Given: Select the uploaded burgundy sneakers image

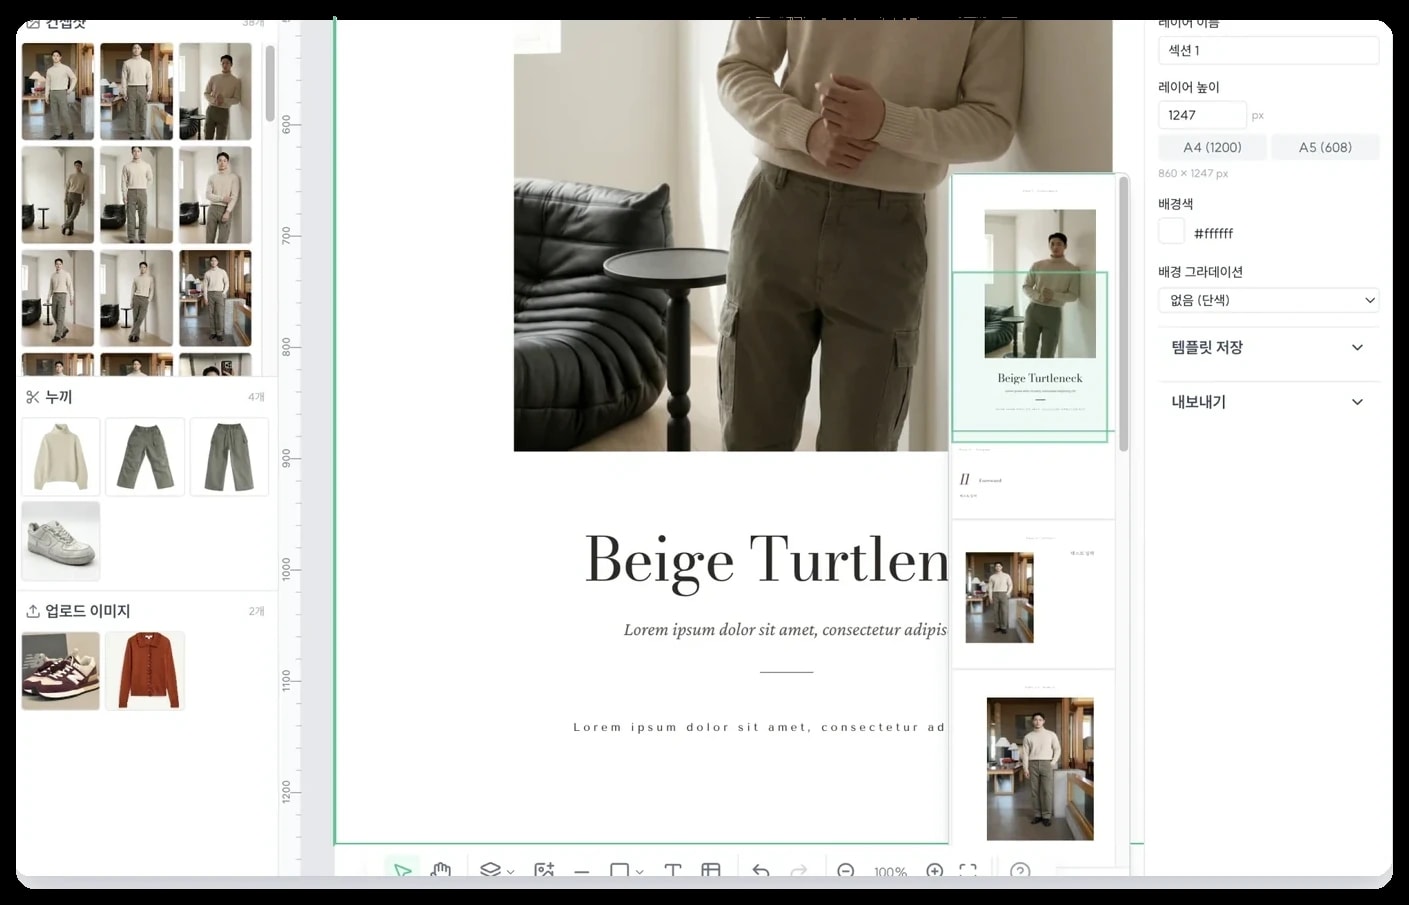Looking at the screenshot, I should coord(61,671).
